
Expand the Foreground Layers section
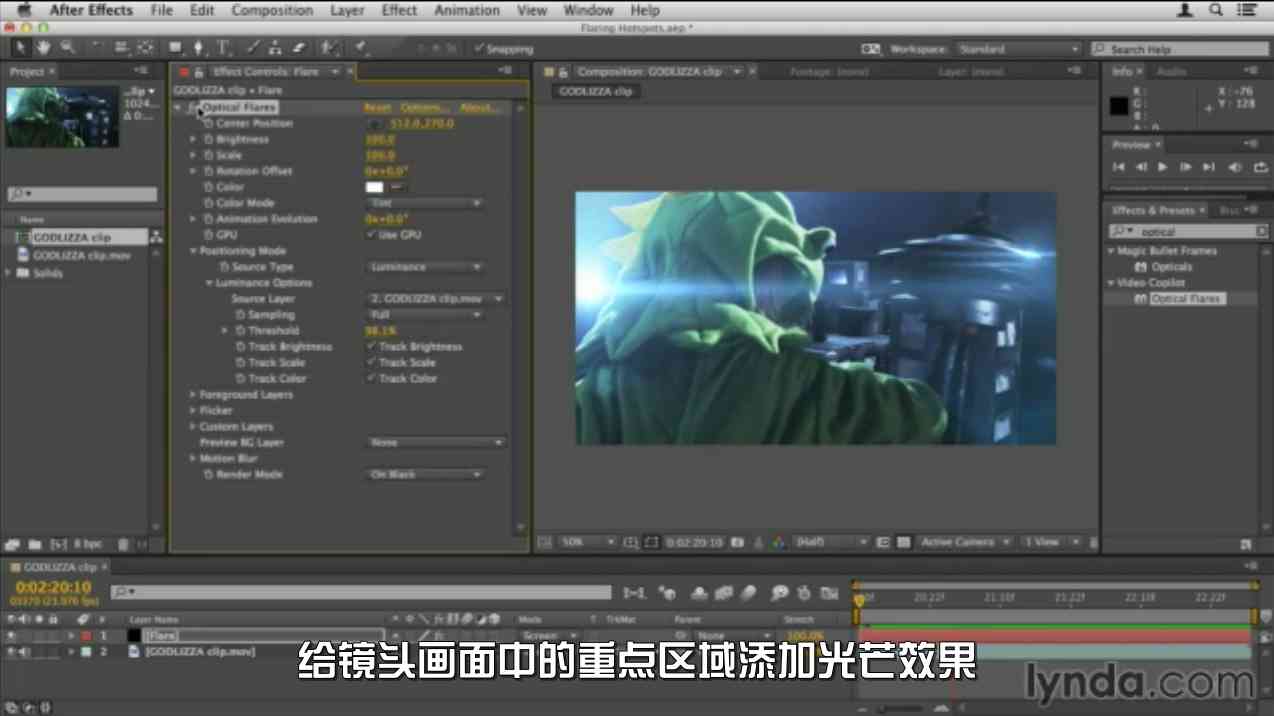(193, 395)
